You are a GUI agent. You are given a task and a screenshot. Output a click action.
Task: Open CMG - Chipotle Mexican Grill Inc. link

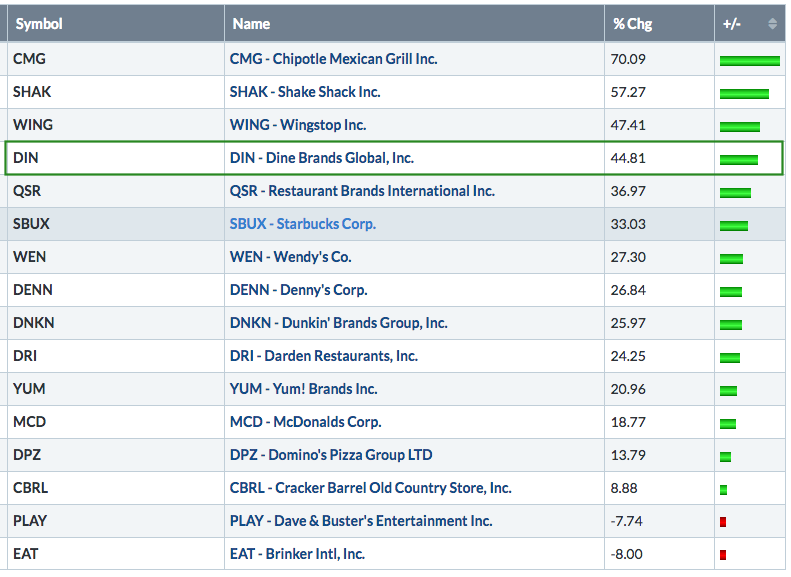click(x=333, y=59)
